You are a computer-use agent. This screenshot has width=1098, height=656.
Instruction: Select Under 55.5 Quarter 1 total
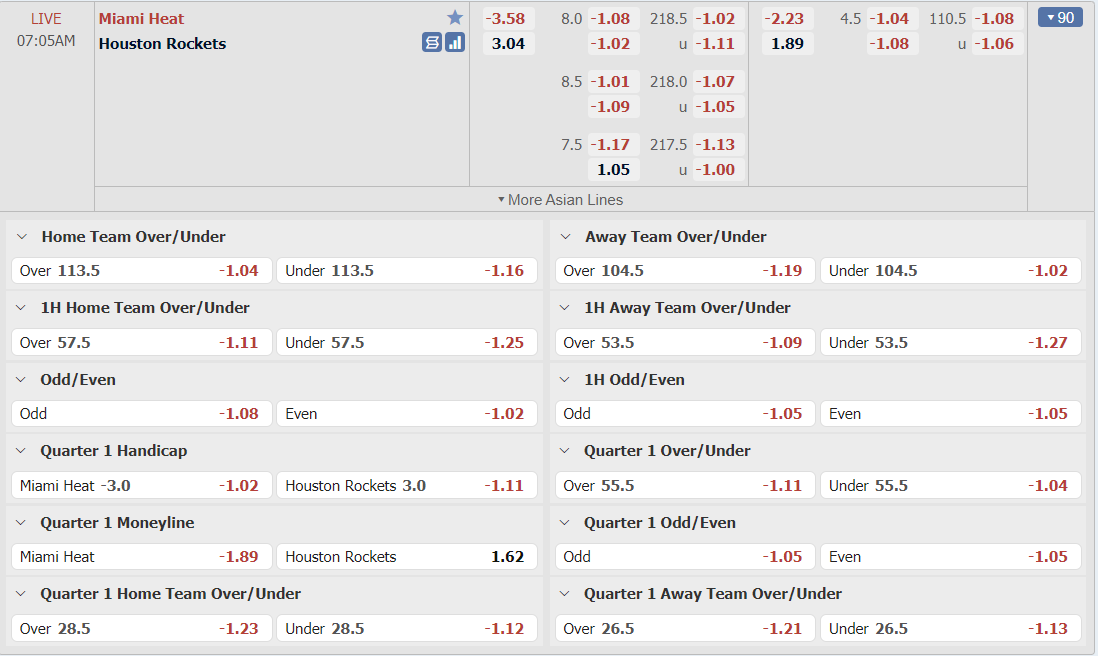[x=951, y=485]
